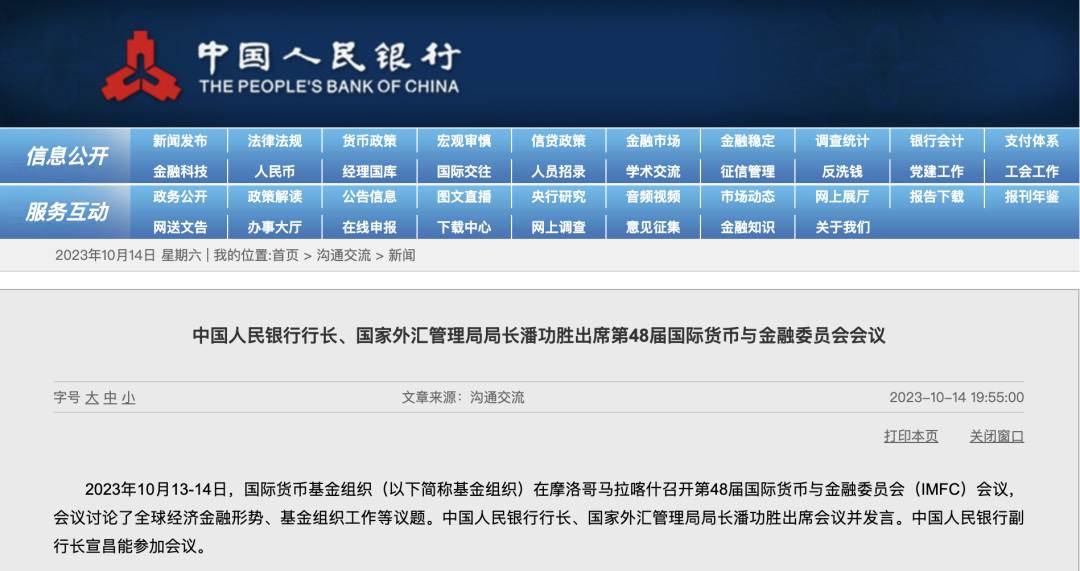
Task: Select 银行会计 menu item
Action: tap(937, 141)
